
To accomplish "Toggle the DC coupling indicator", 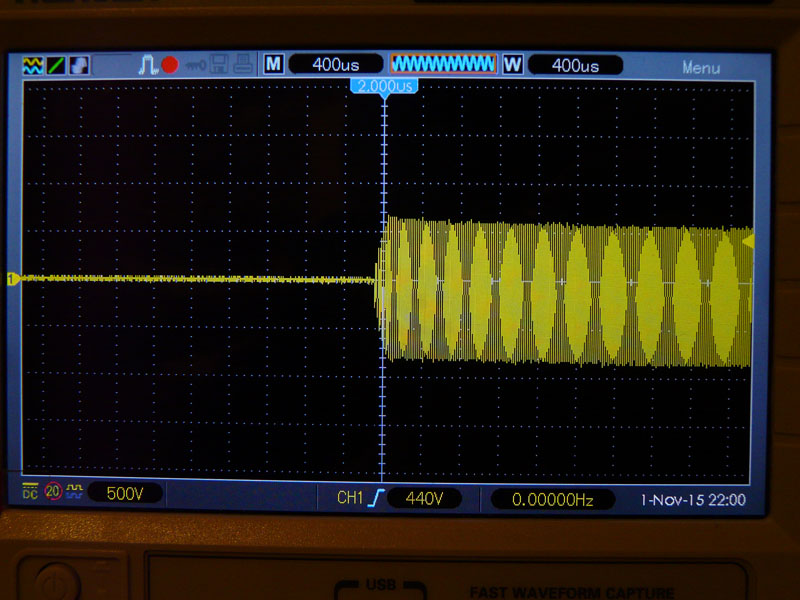I will [30, 491].
